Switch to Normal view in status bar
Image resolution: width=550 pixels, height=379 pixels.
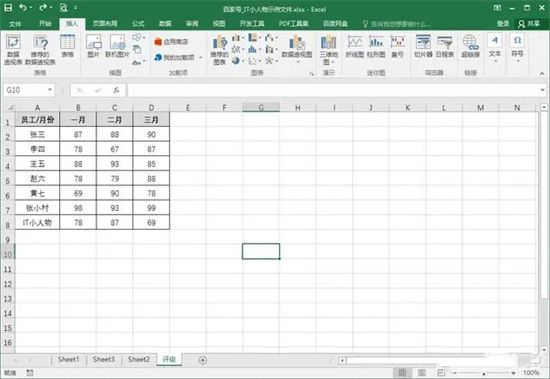click(402, 372)
